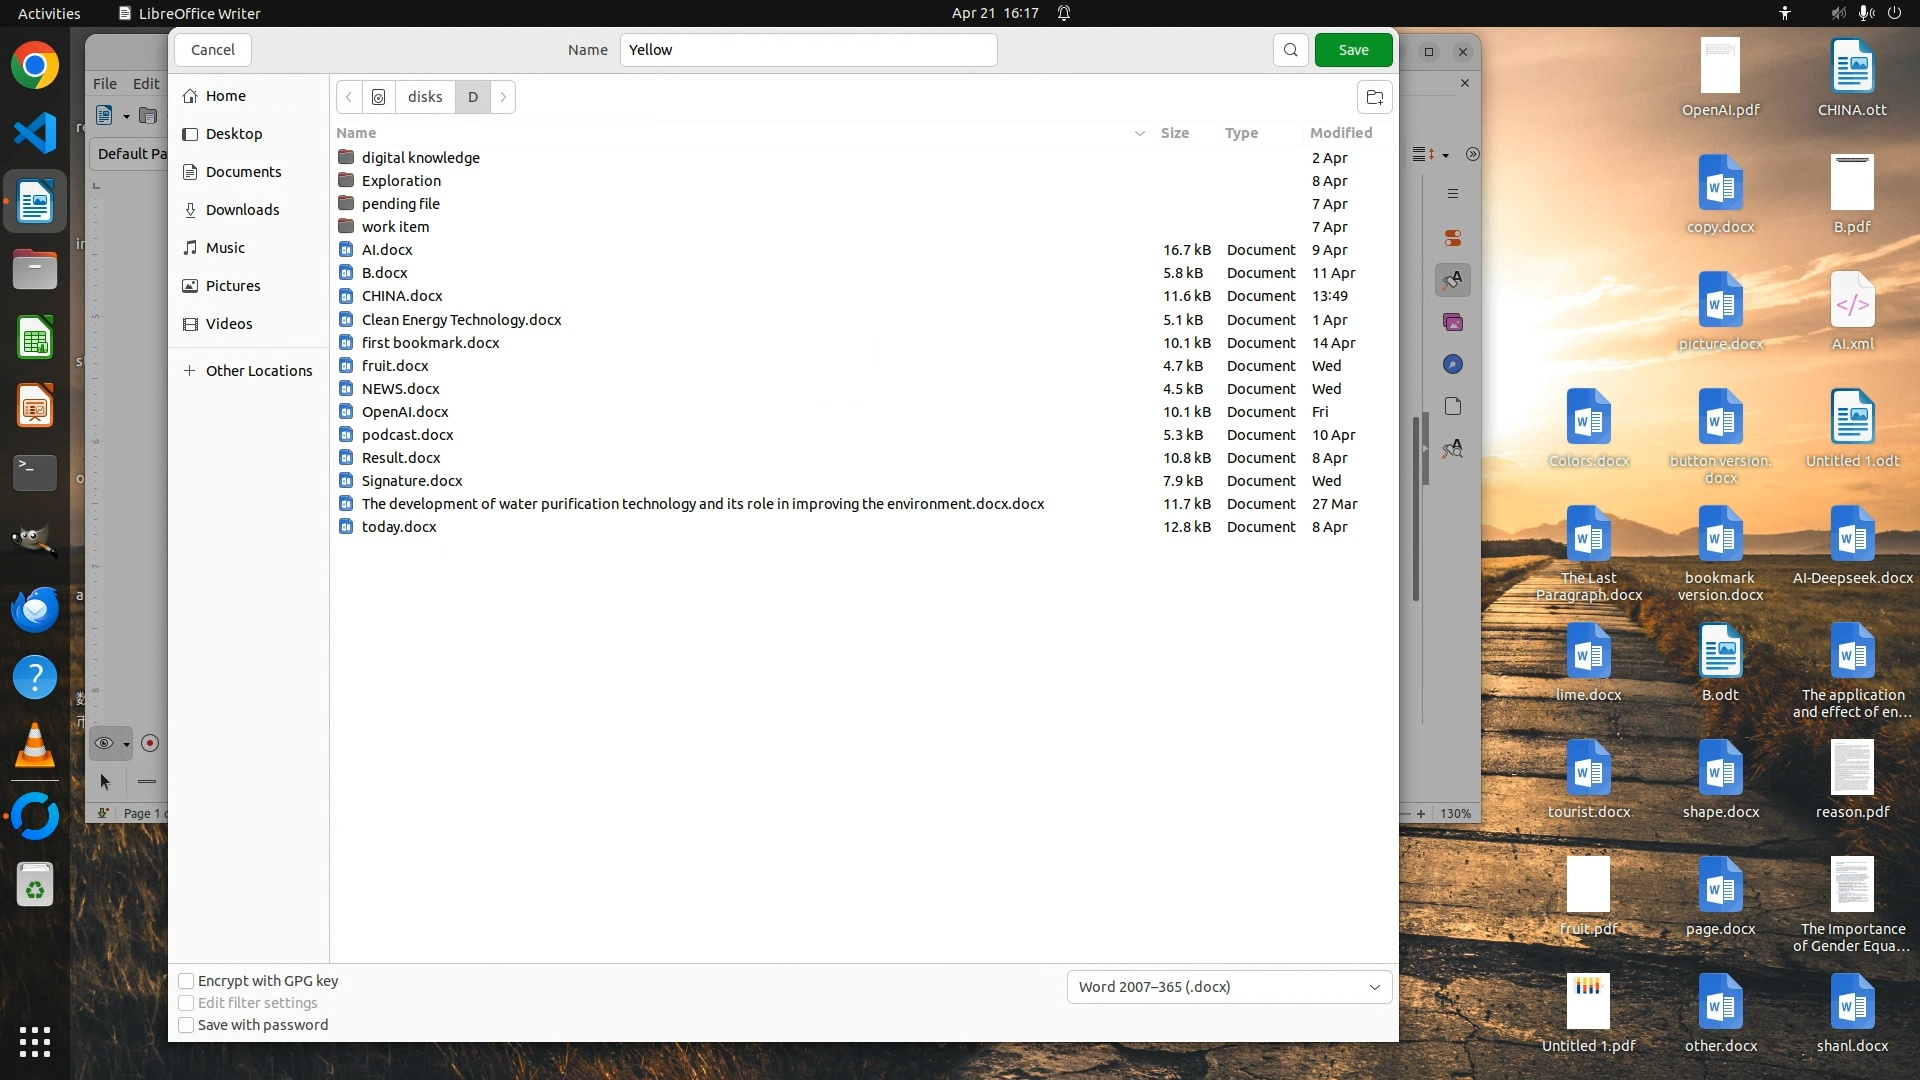
Task: Select Downloads in the places sidebar
Action: [242, 210]
